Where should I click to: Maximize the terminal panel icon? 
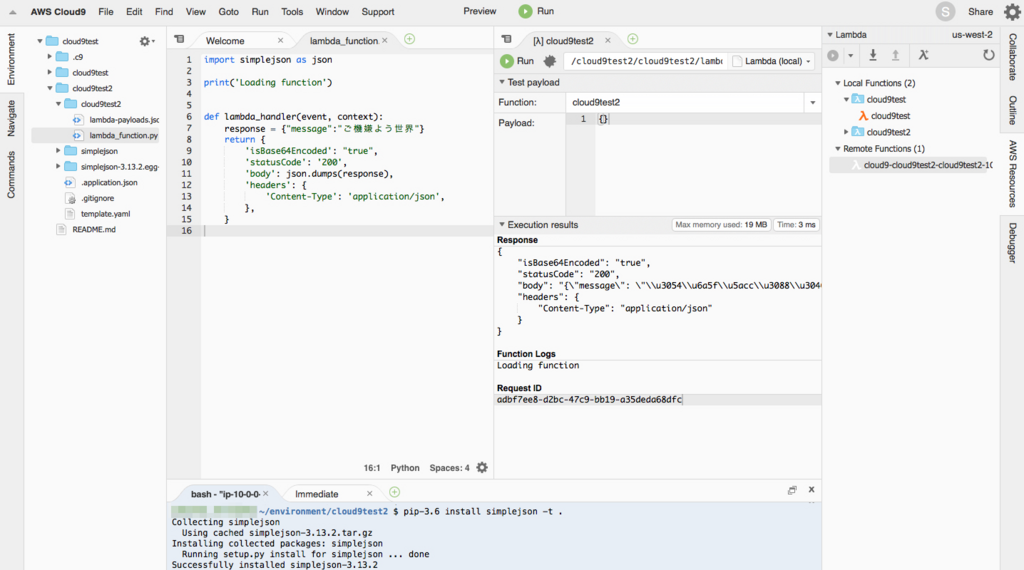click(x=792, y=490)
